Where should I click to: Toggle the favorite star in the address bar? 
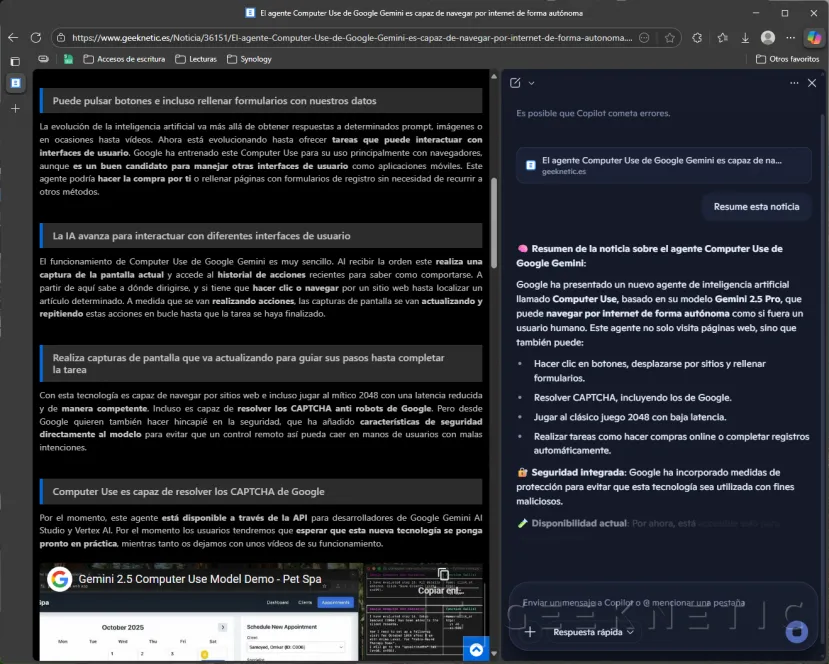[670, 38]
